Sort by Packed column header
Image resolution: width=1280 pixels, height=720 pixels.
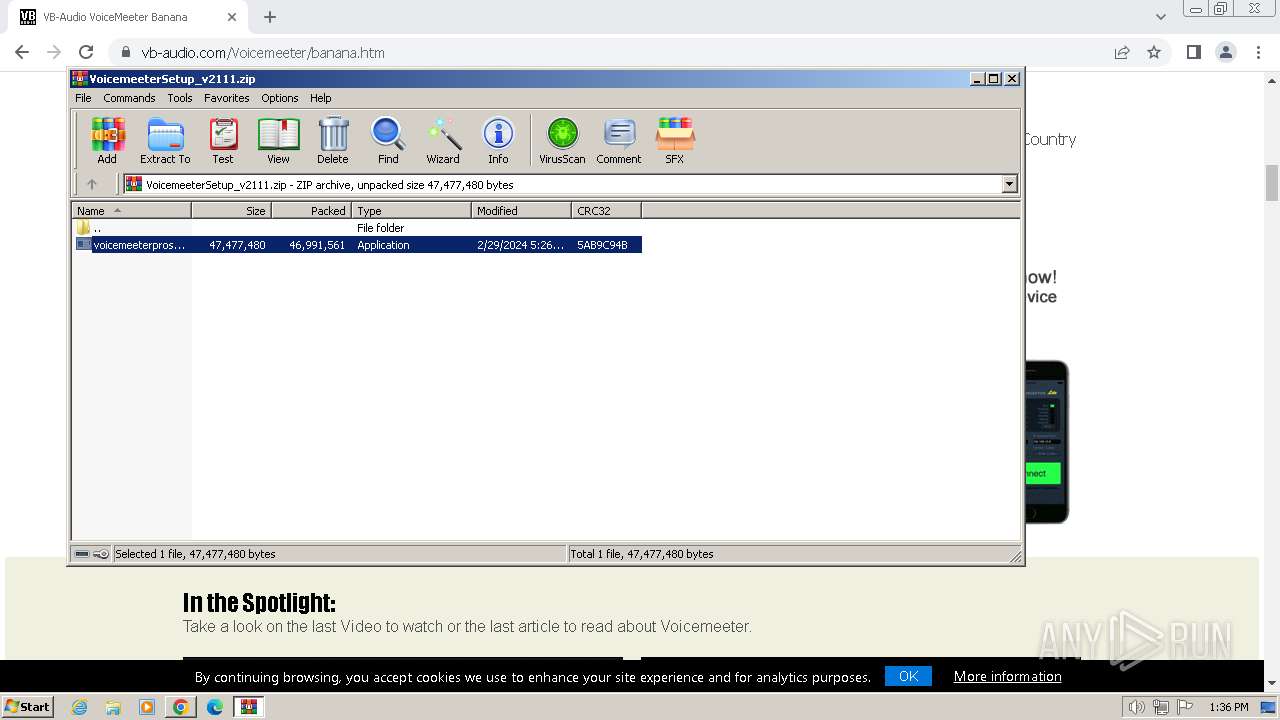click(x=311, y=211)
